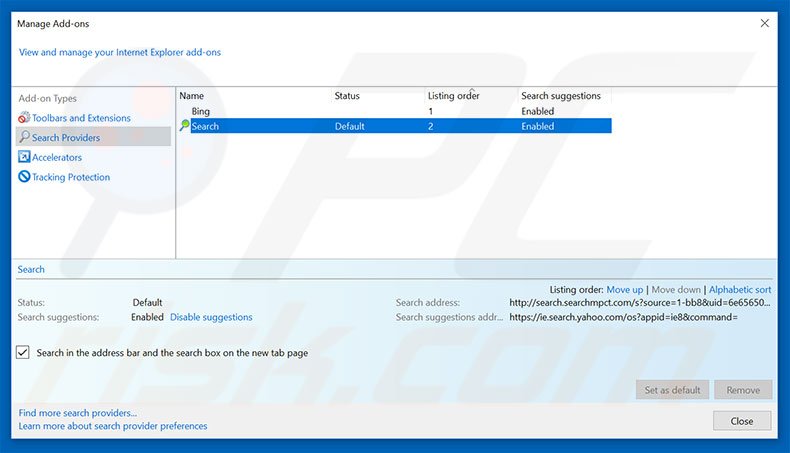The height and width of the screenshot is (453, 790).
Task: Click Enabled value beside Disable suggestions
Action: click(147, 317)
